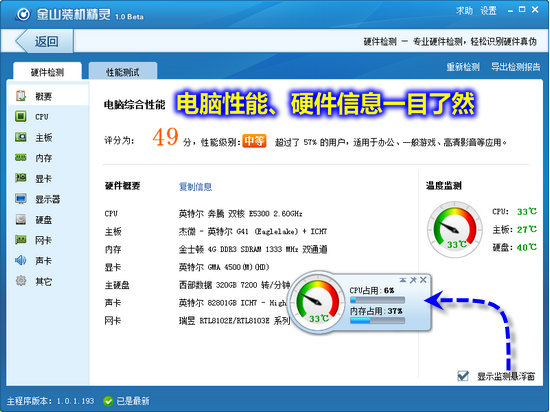The height and width of the screenshot is (412, 550).
Task: Click the 中等 performance level badge
Action: tap(254, 141)
